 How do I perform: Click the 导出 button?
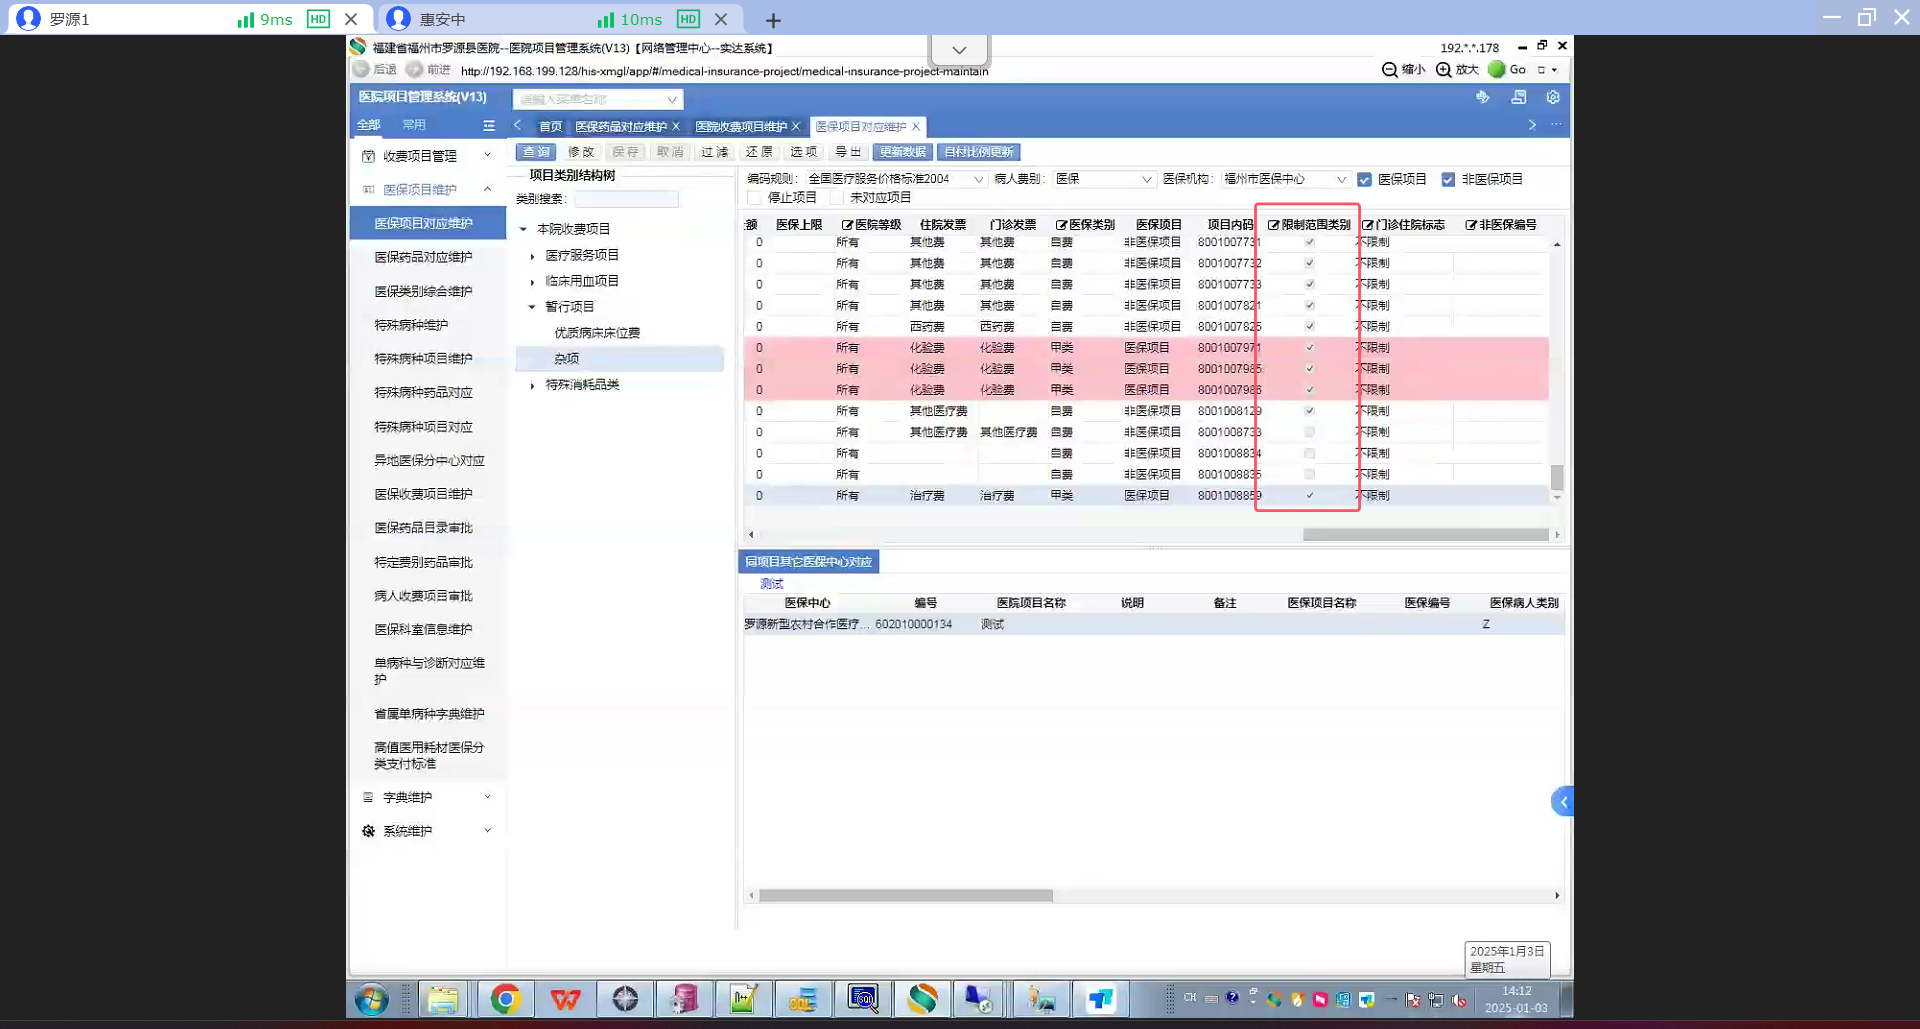pos(848,152)
